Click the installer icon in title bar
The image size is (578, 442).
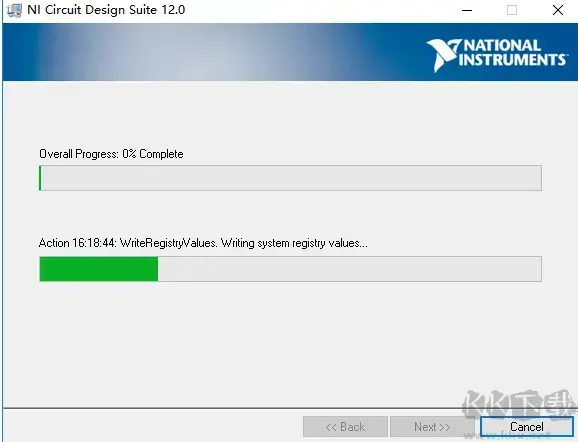(x=14, y=10)
